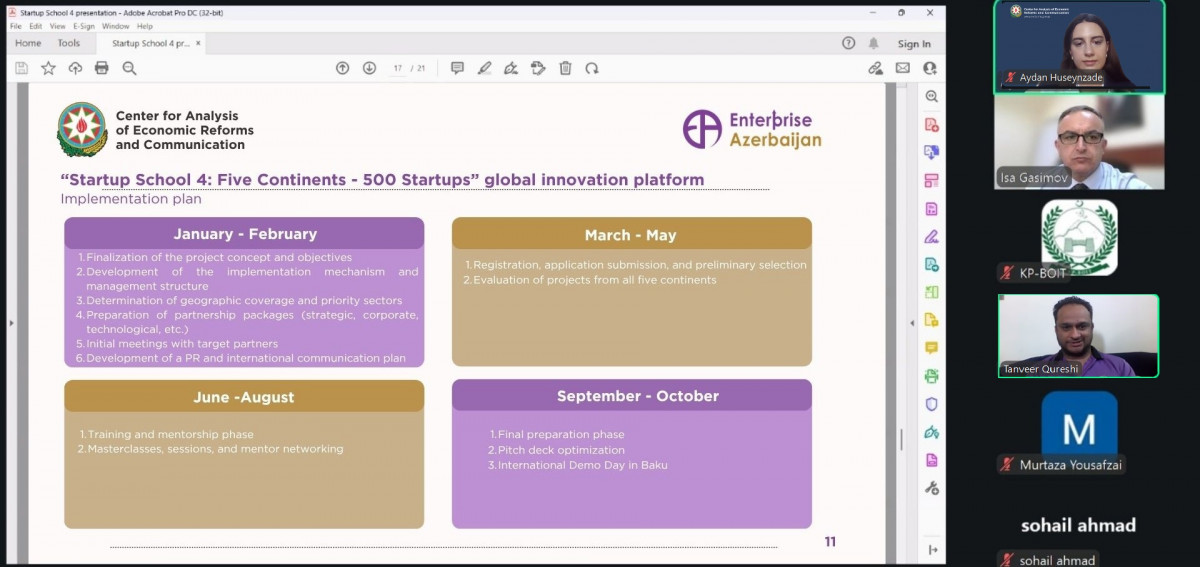1200x567 pixels.
Task: Click the September - October heading on the slide
Action: click(638, 396)
